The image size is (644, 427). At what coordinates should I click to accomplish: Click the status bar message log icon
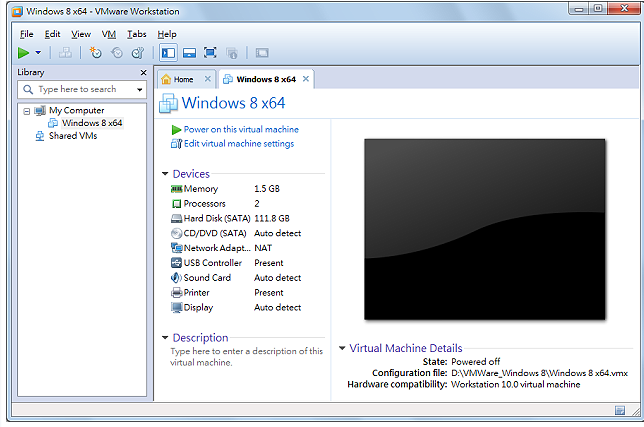point(620,410)
